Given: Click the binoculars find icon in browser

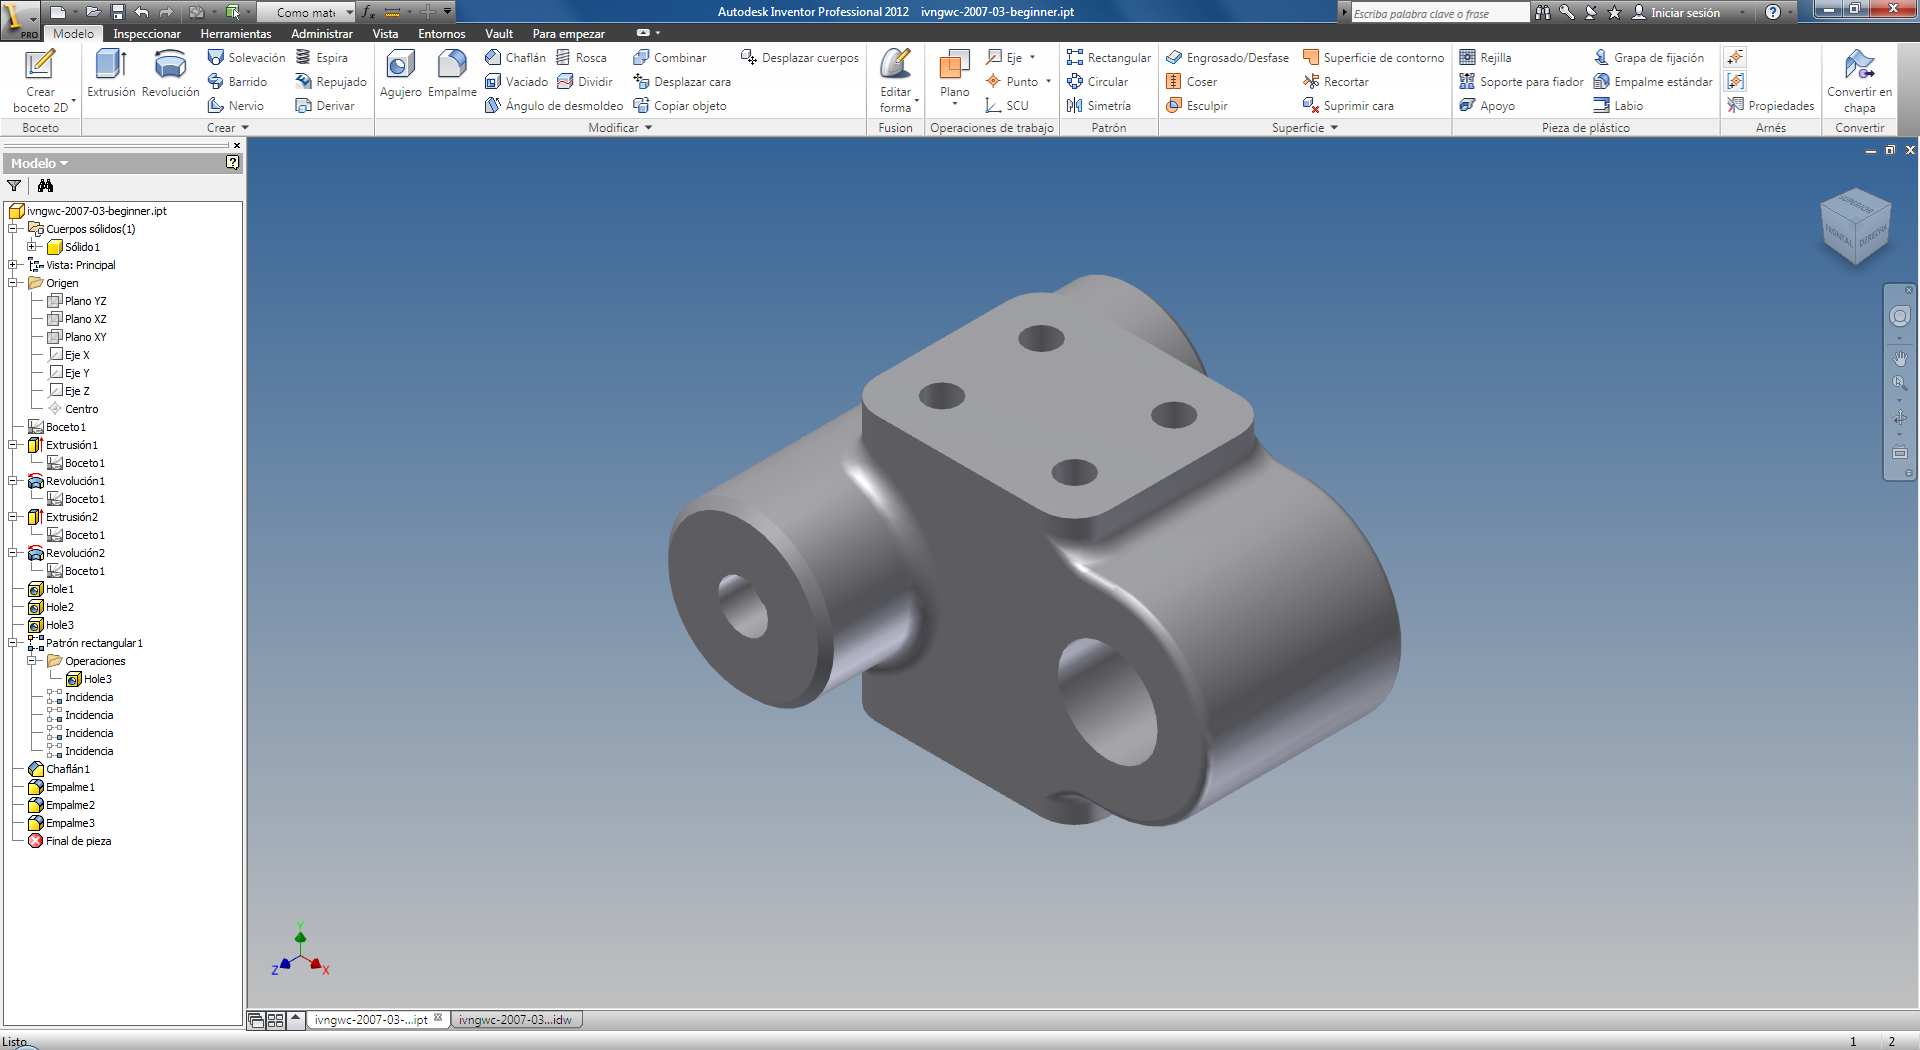Looking at the screenshot, I should tap(45, 186).
